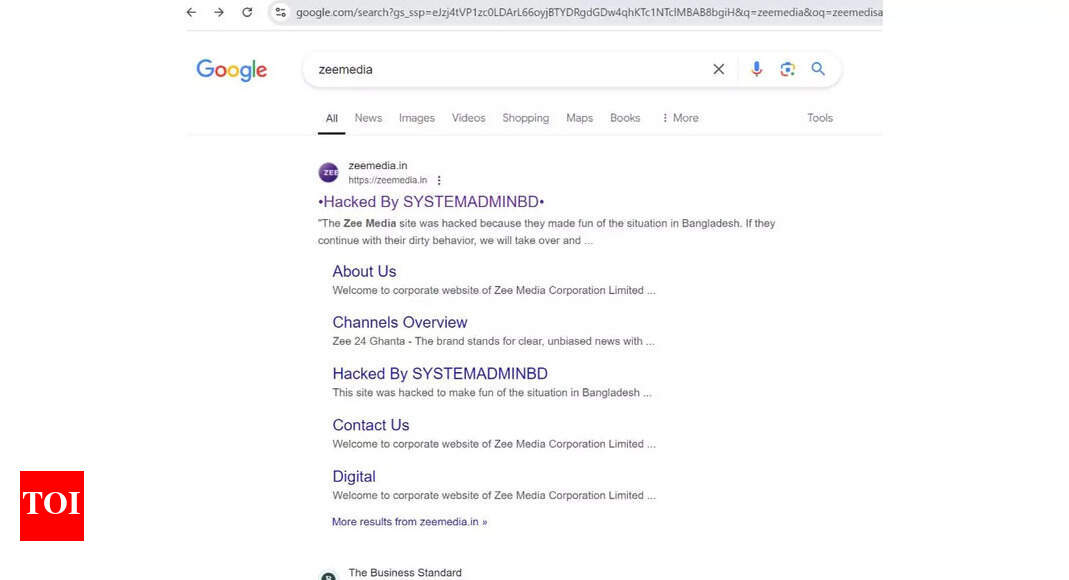
Task: Open the •Hacked By SYSTEMADMINBD• main result
Action: [x=431, y=202]
